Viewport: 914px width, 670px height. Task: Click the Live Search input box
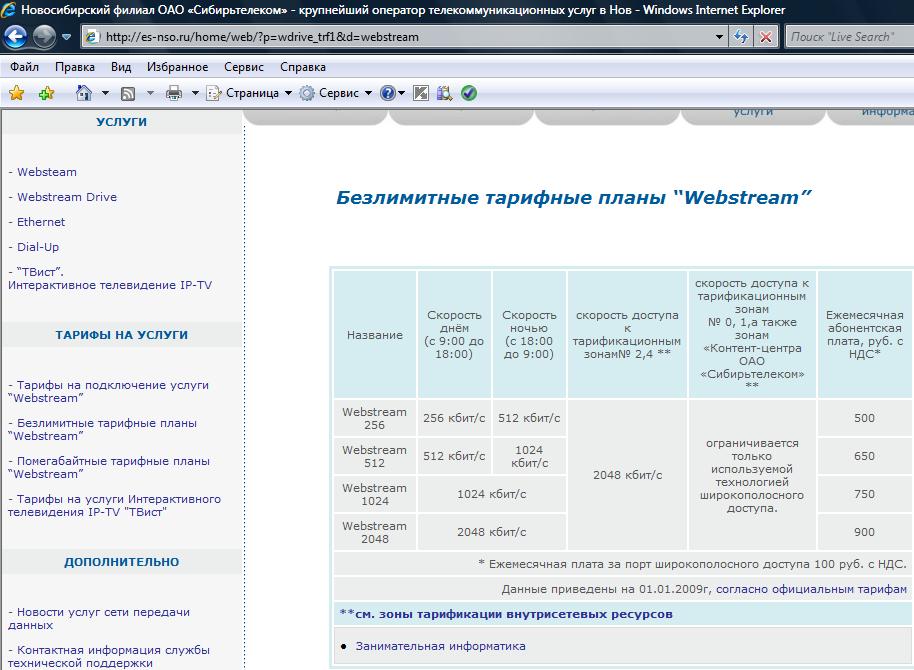click(851, 37)
